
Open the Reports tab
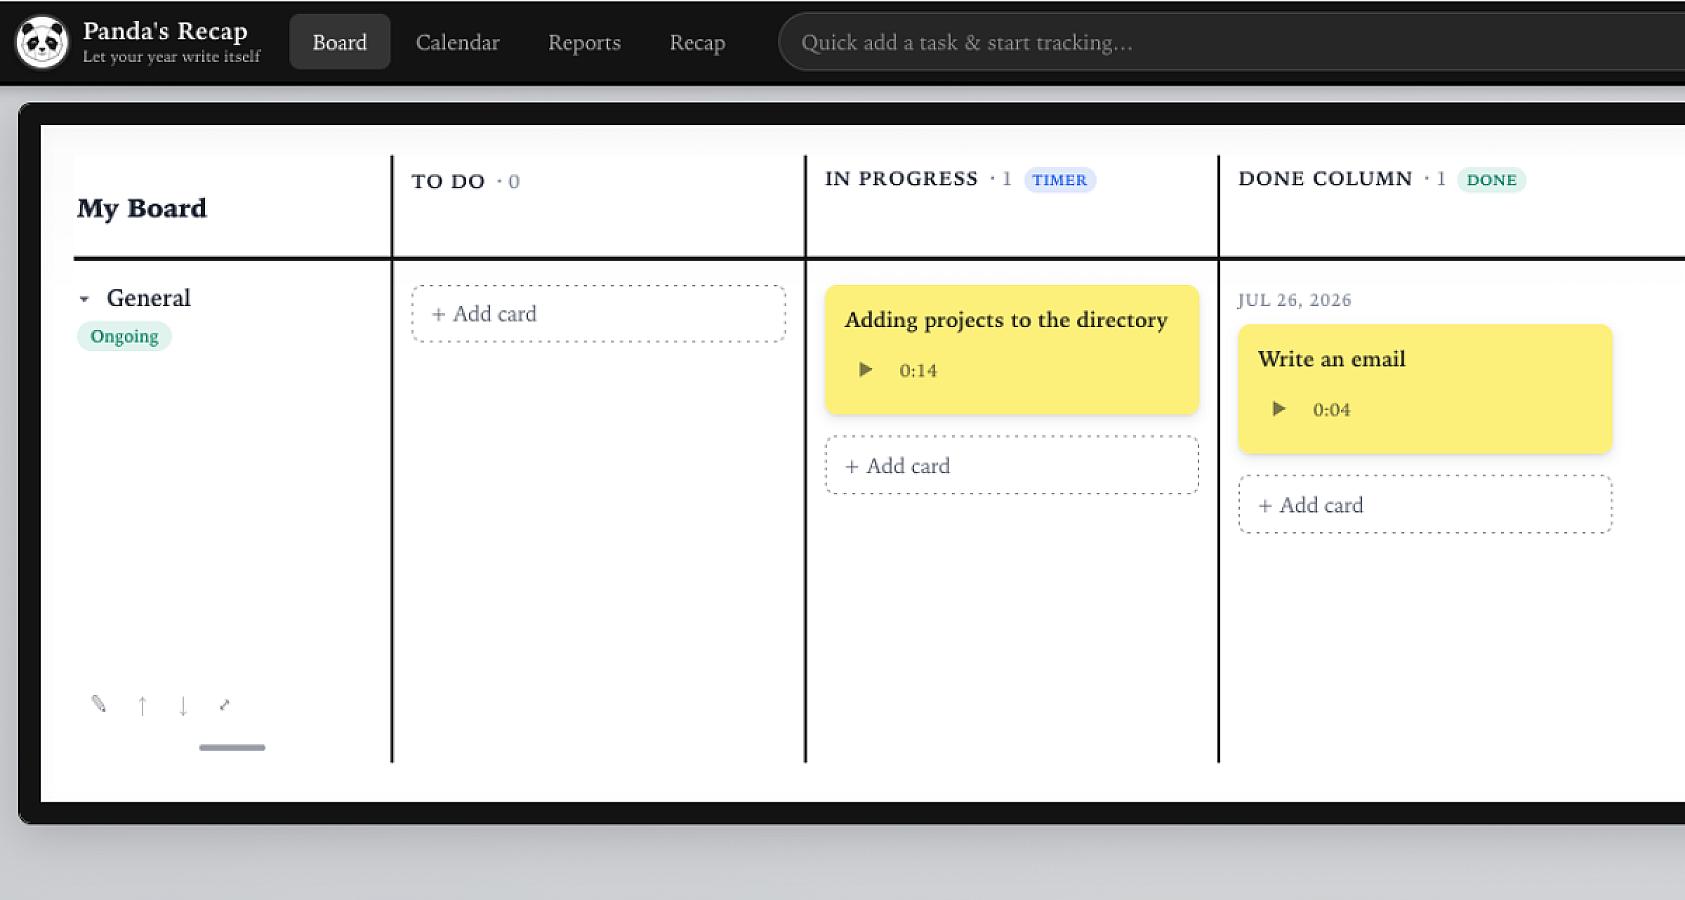[584, 42]
